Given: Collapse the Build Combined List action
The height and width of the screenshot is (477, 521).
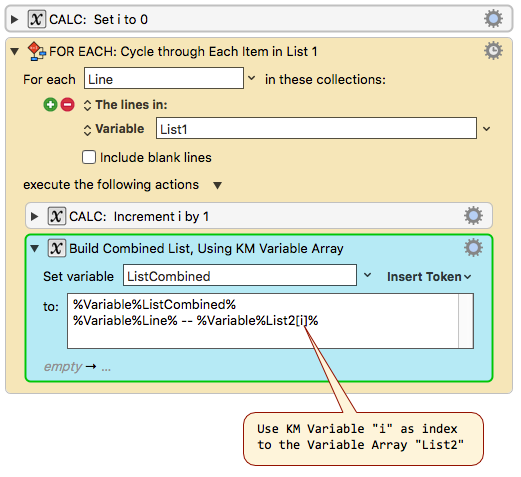Looking at the screenshot, I should [35, 248].
